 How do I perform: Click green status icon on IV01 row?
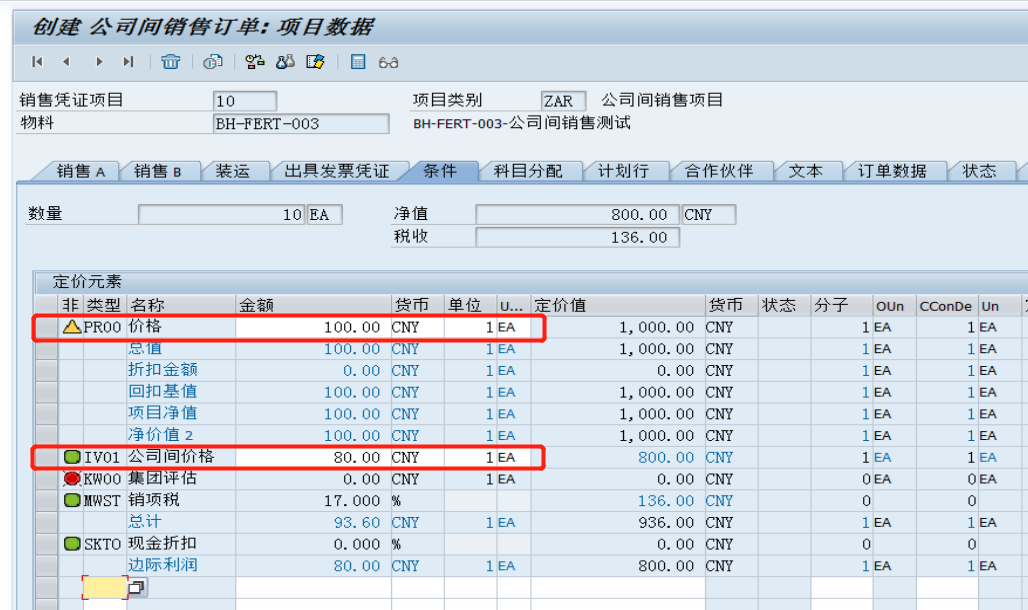tap(72, 457)
